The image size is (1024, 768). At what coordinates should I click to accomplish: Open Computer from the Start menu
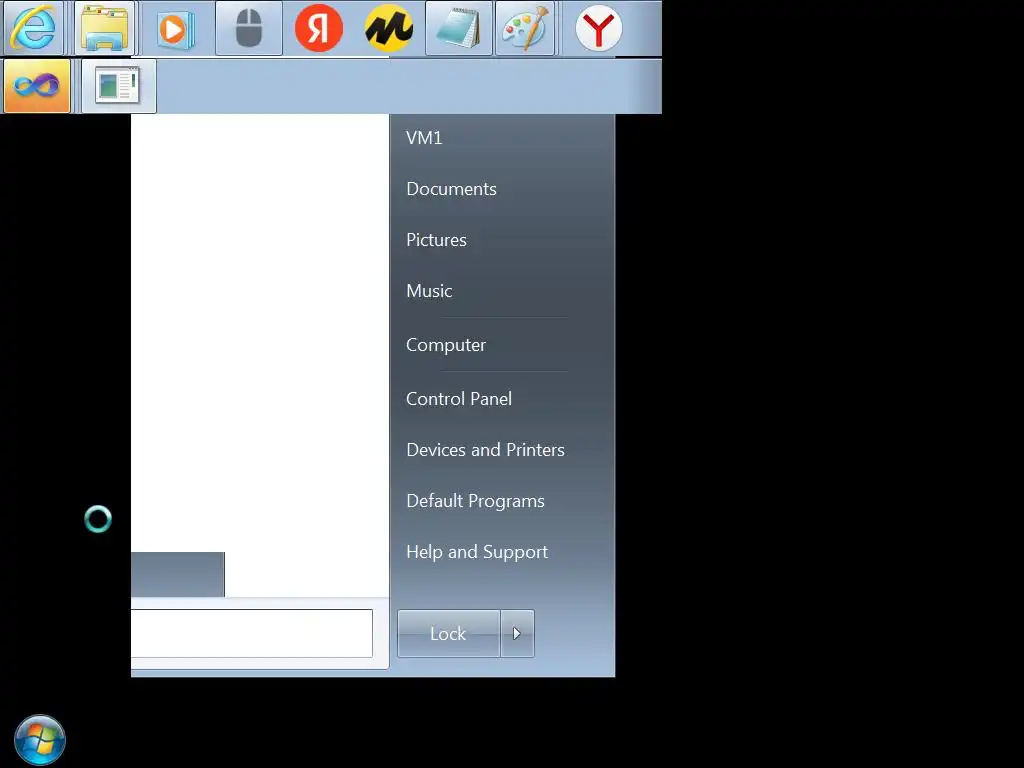[446, 345]
